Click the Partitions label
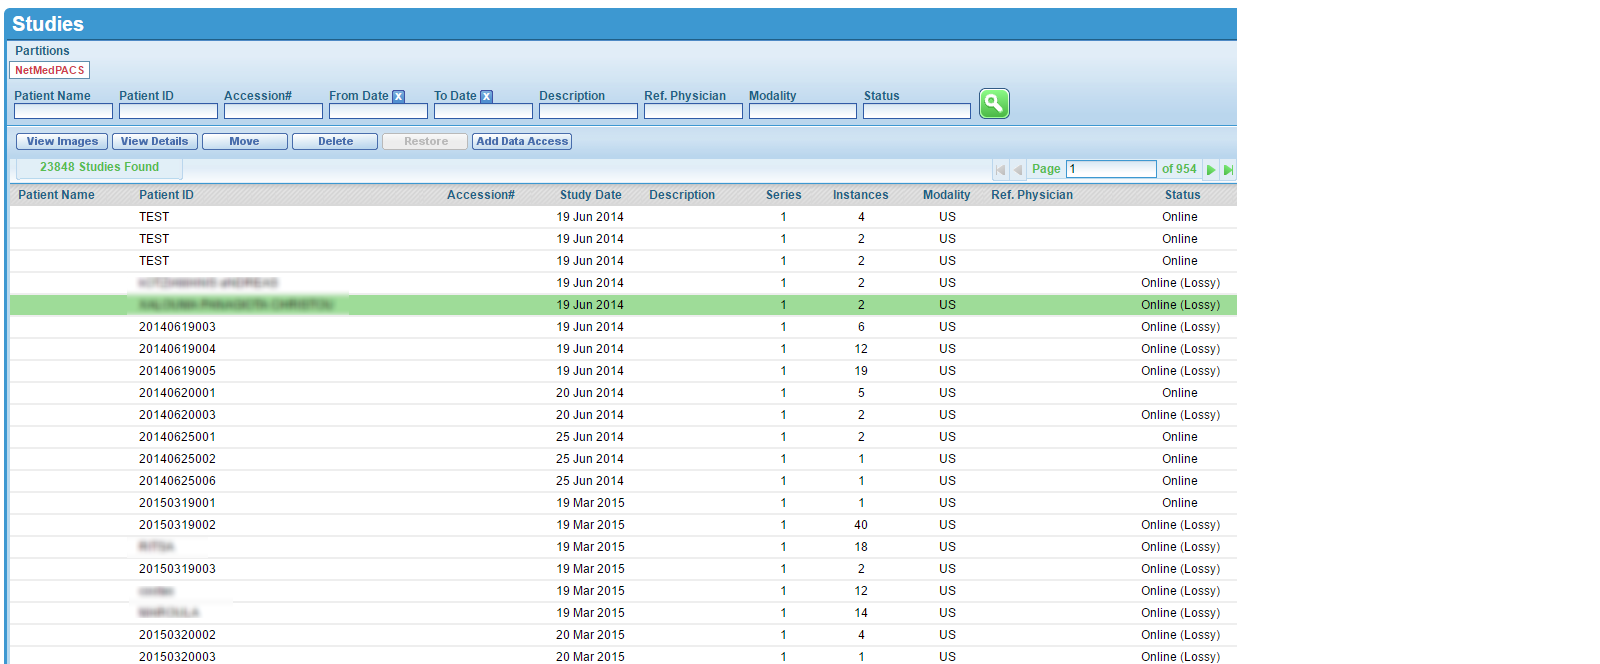The width and height of the screenshot is (1600, 664). 42,51
